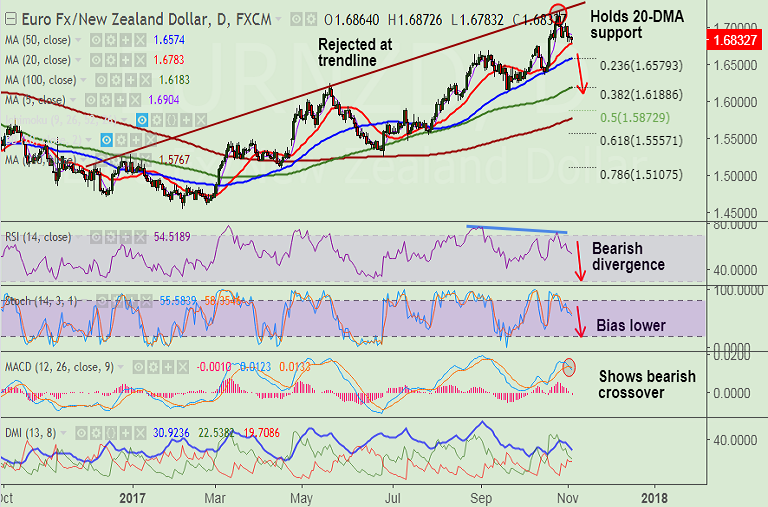768x507 pixels.
Task: Click the 'Bias lower' annotation text
Action: coord(631,326)
